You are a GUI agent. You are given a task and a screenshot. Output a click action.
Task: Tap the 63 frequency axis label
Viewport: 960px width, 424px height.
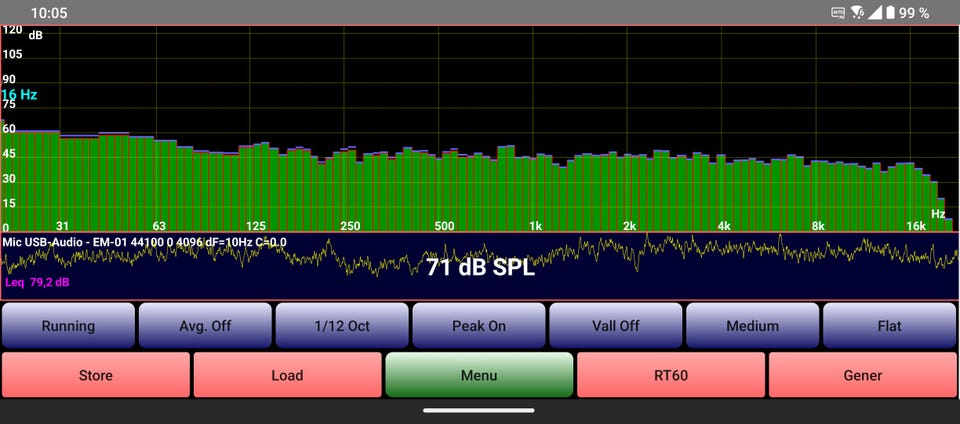[x=159, y=226]
